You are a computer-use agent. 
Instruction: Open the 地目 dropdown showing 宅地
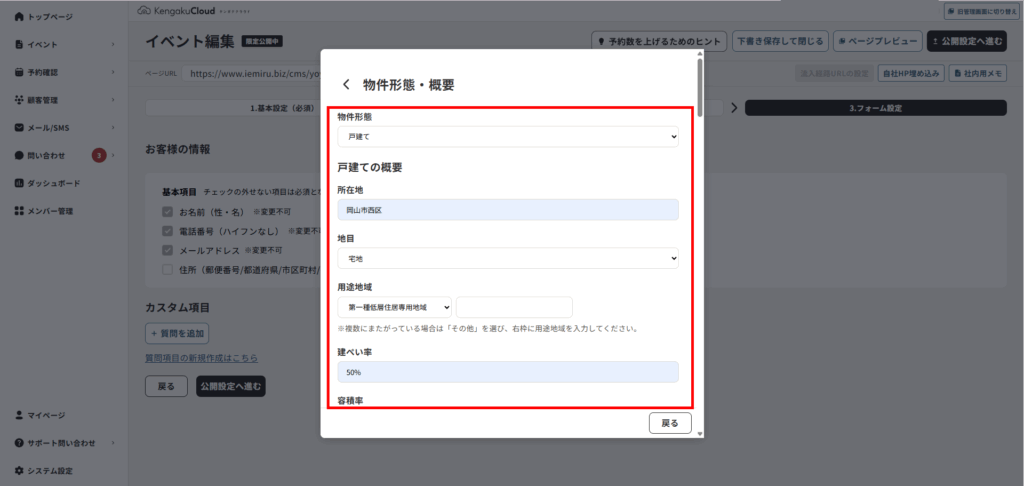(x=508, y=259)
